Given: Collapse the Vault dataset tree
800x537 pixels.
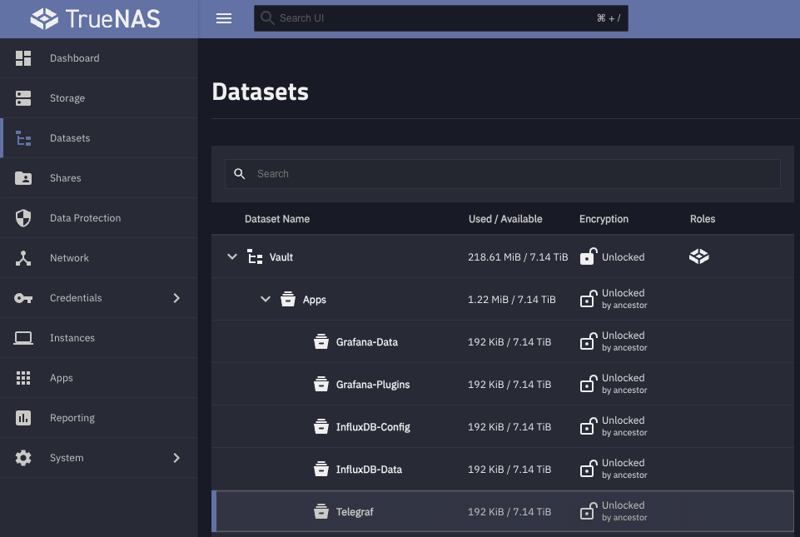Looking at the screenshot, I should pyautogui.click(x=232, y=257).
